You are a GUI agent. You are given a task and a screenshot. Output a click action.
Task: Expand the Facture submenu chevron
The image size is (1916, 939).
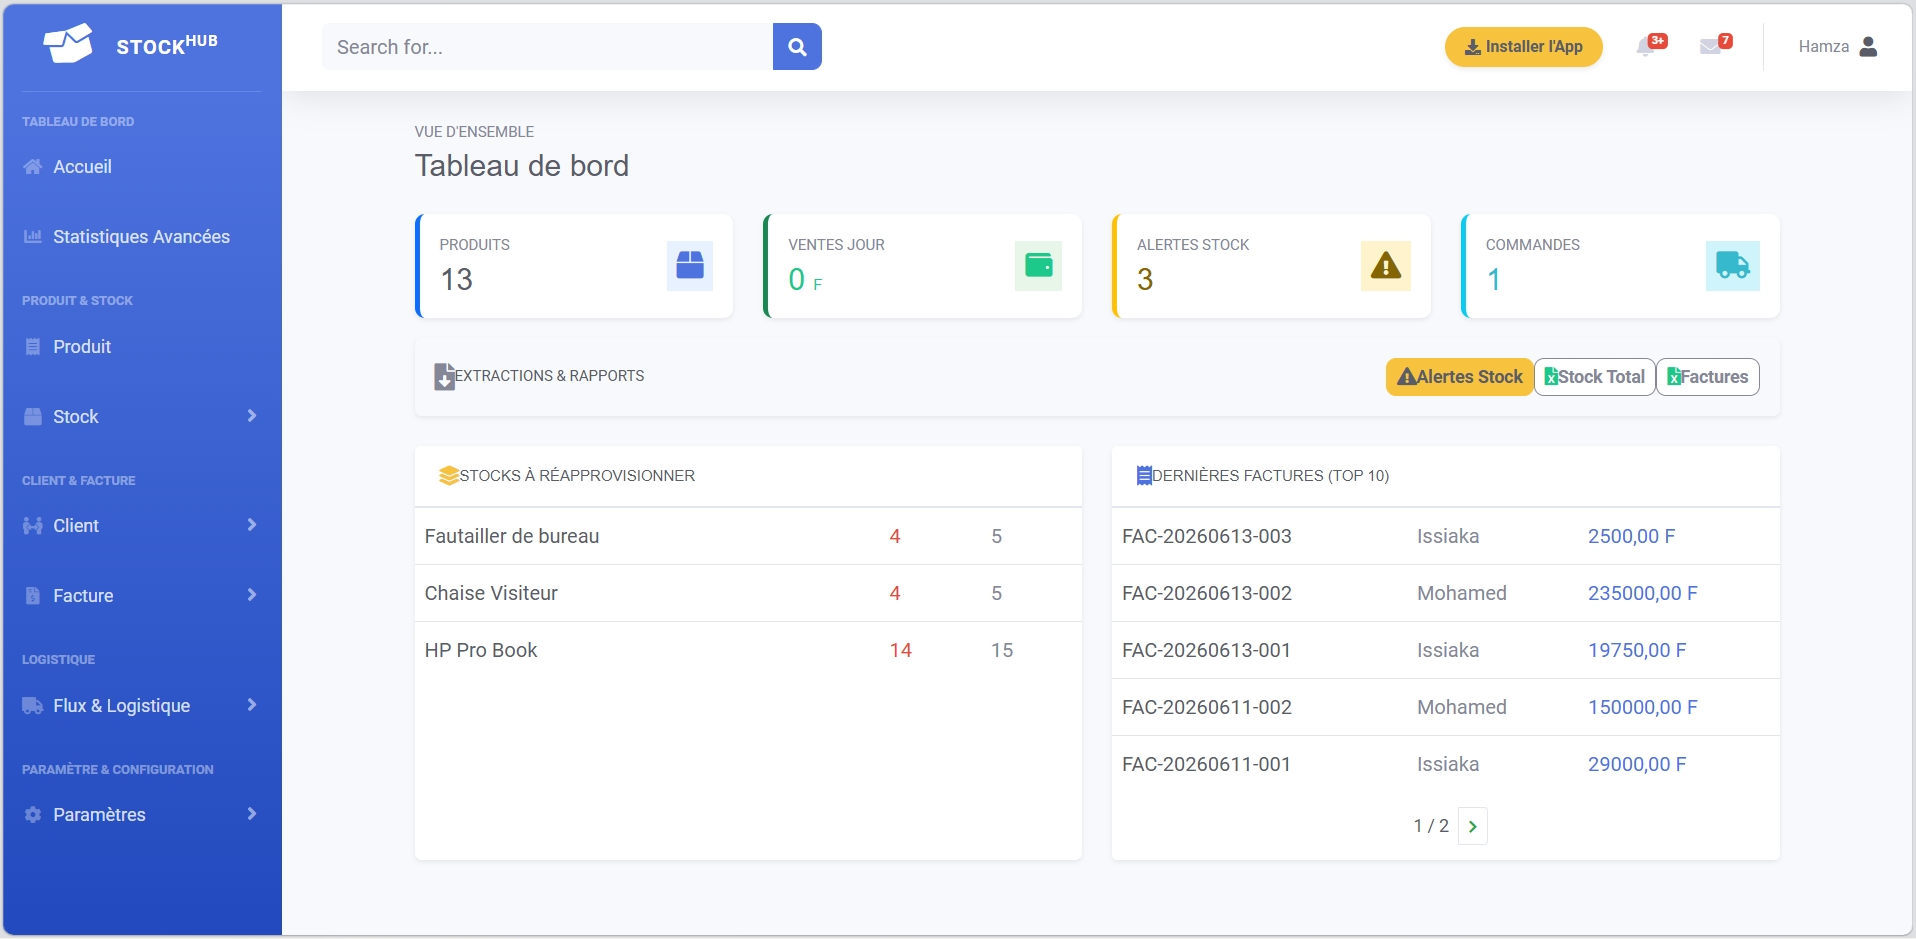[252, 595]
